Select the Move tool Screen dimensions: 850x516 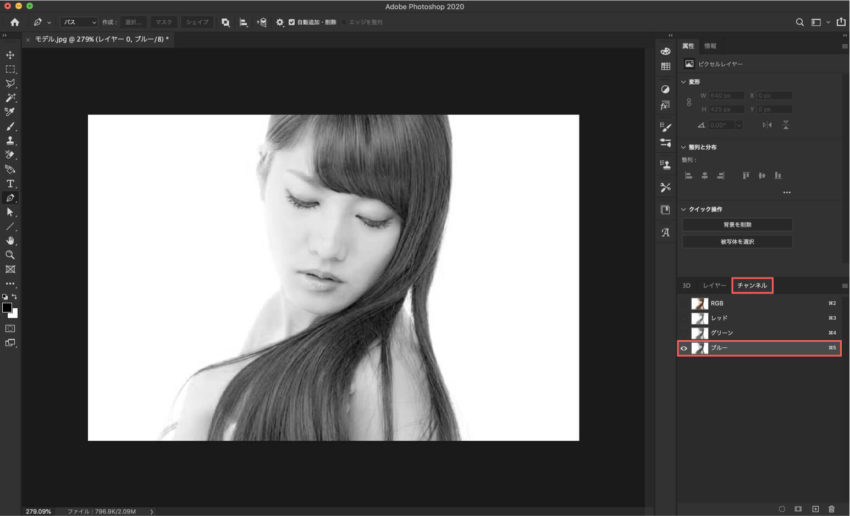(x=10, y=55)
